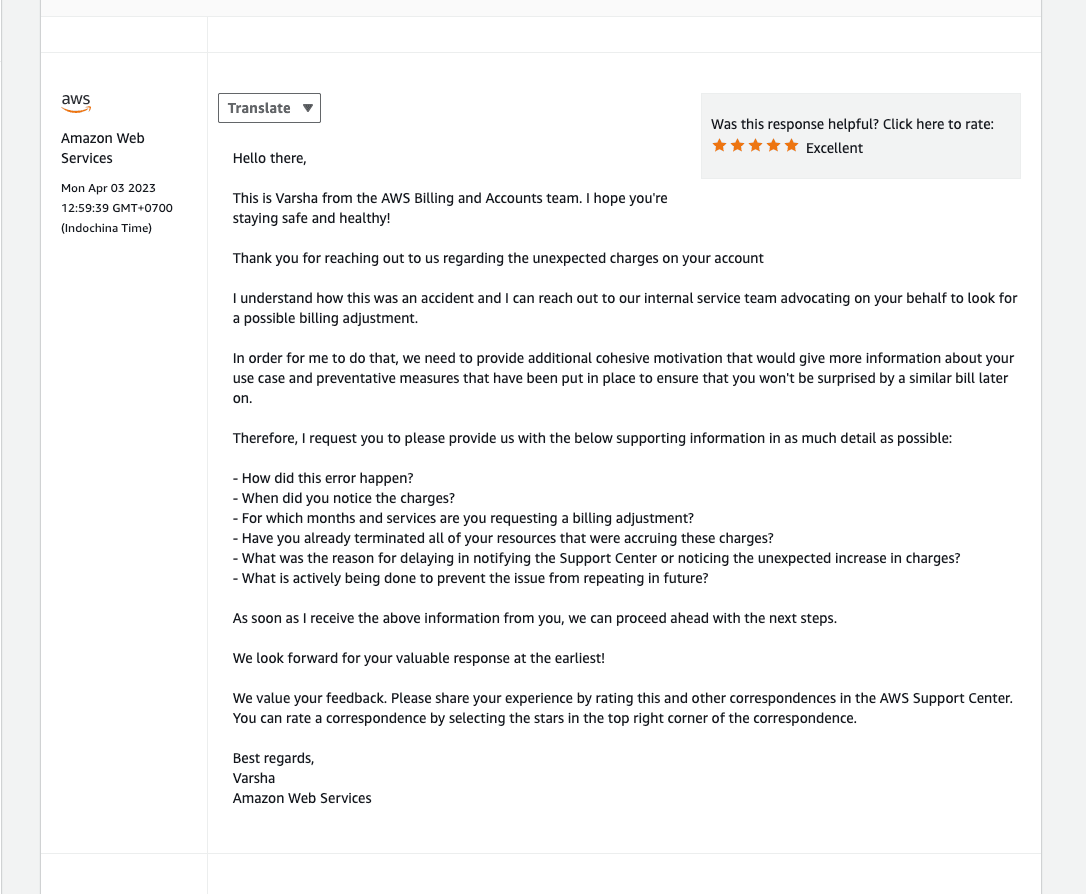Select the second rating star
The width and height of the screenshot is (1086, 894).
click(x=737, y=146)
